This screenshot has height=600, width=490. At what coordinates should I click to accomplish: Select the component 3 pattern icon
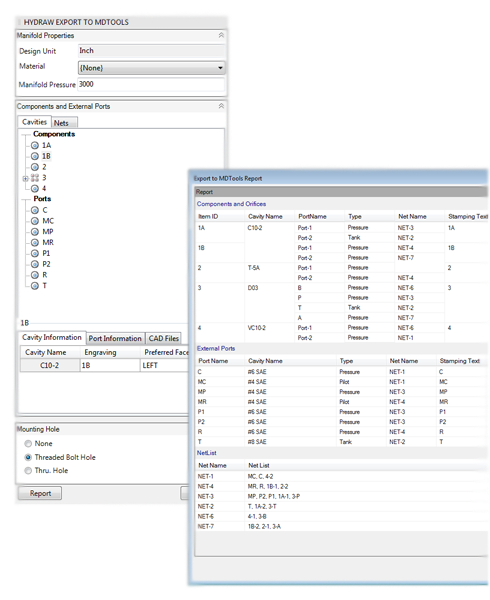[x=35, y=178]
